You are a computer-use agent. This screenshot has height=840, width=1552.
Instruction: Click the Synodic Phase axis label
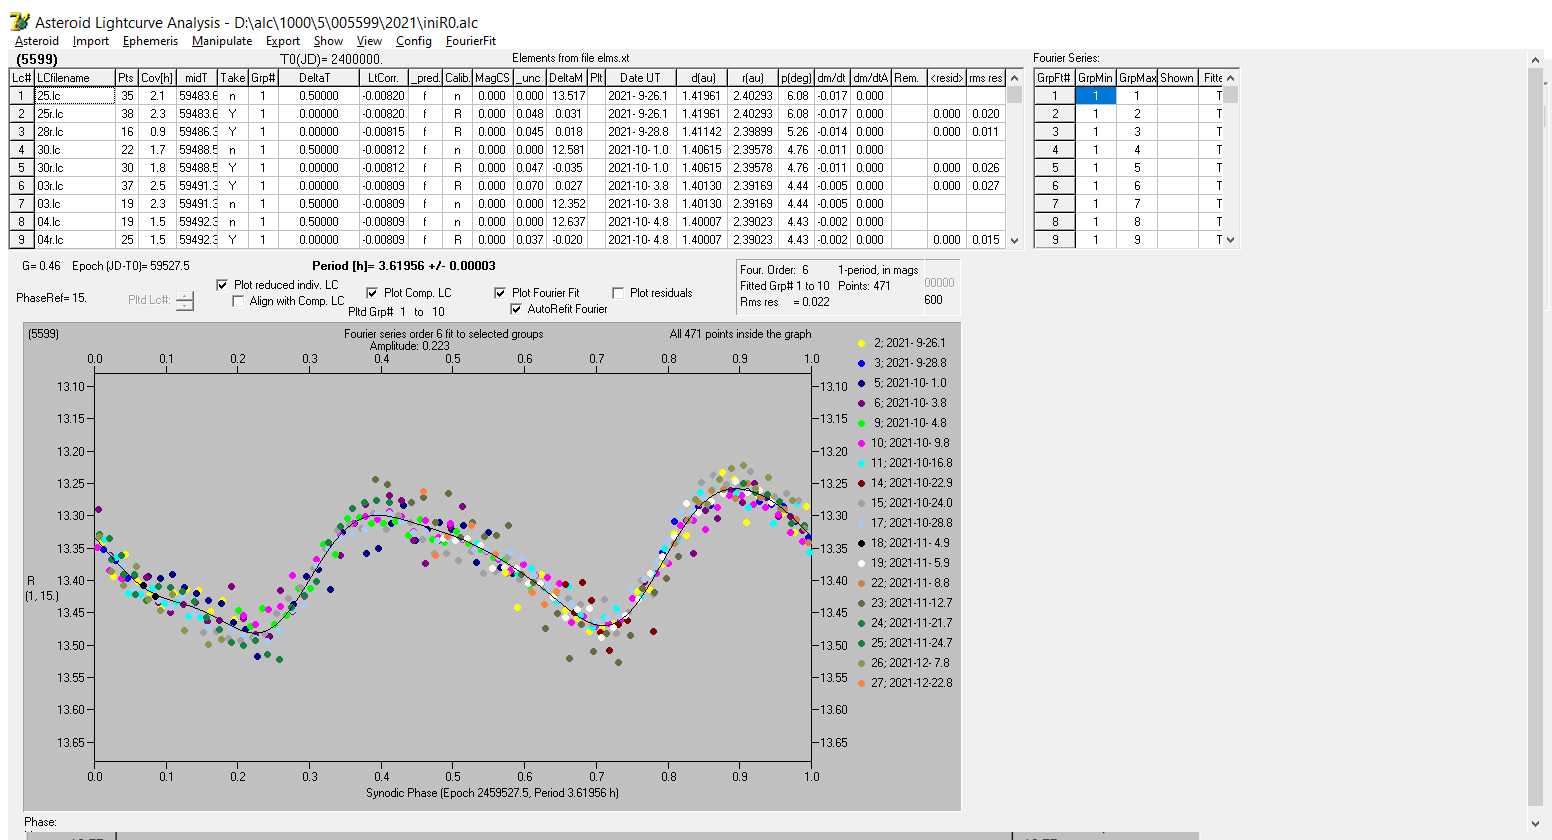tap(492, 793)
